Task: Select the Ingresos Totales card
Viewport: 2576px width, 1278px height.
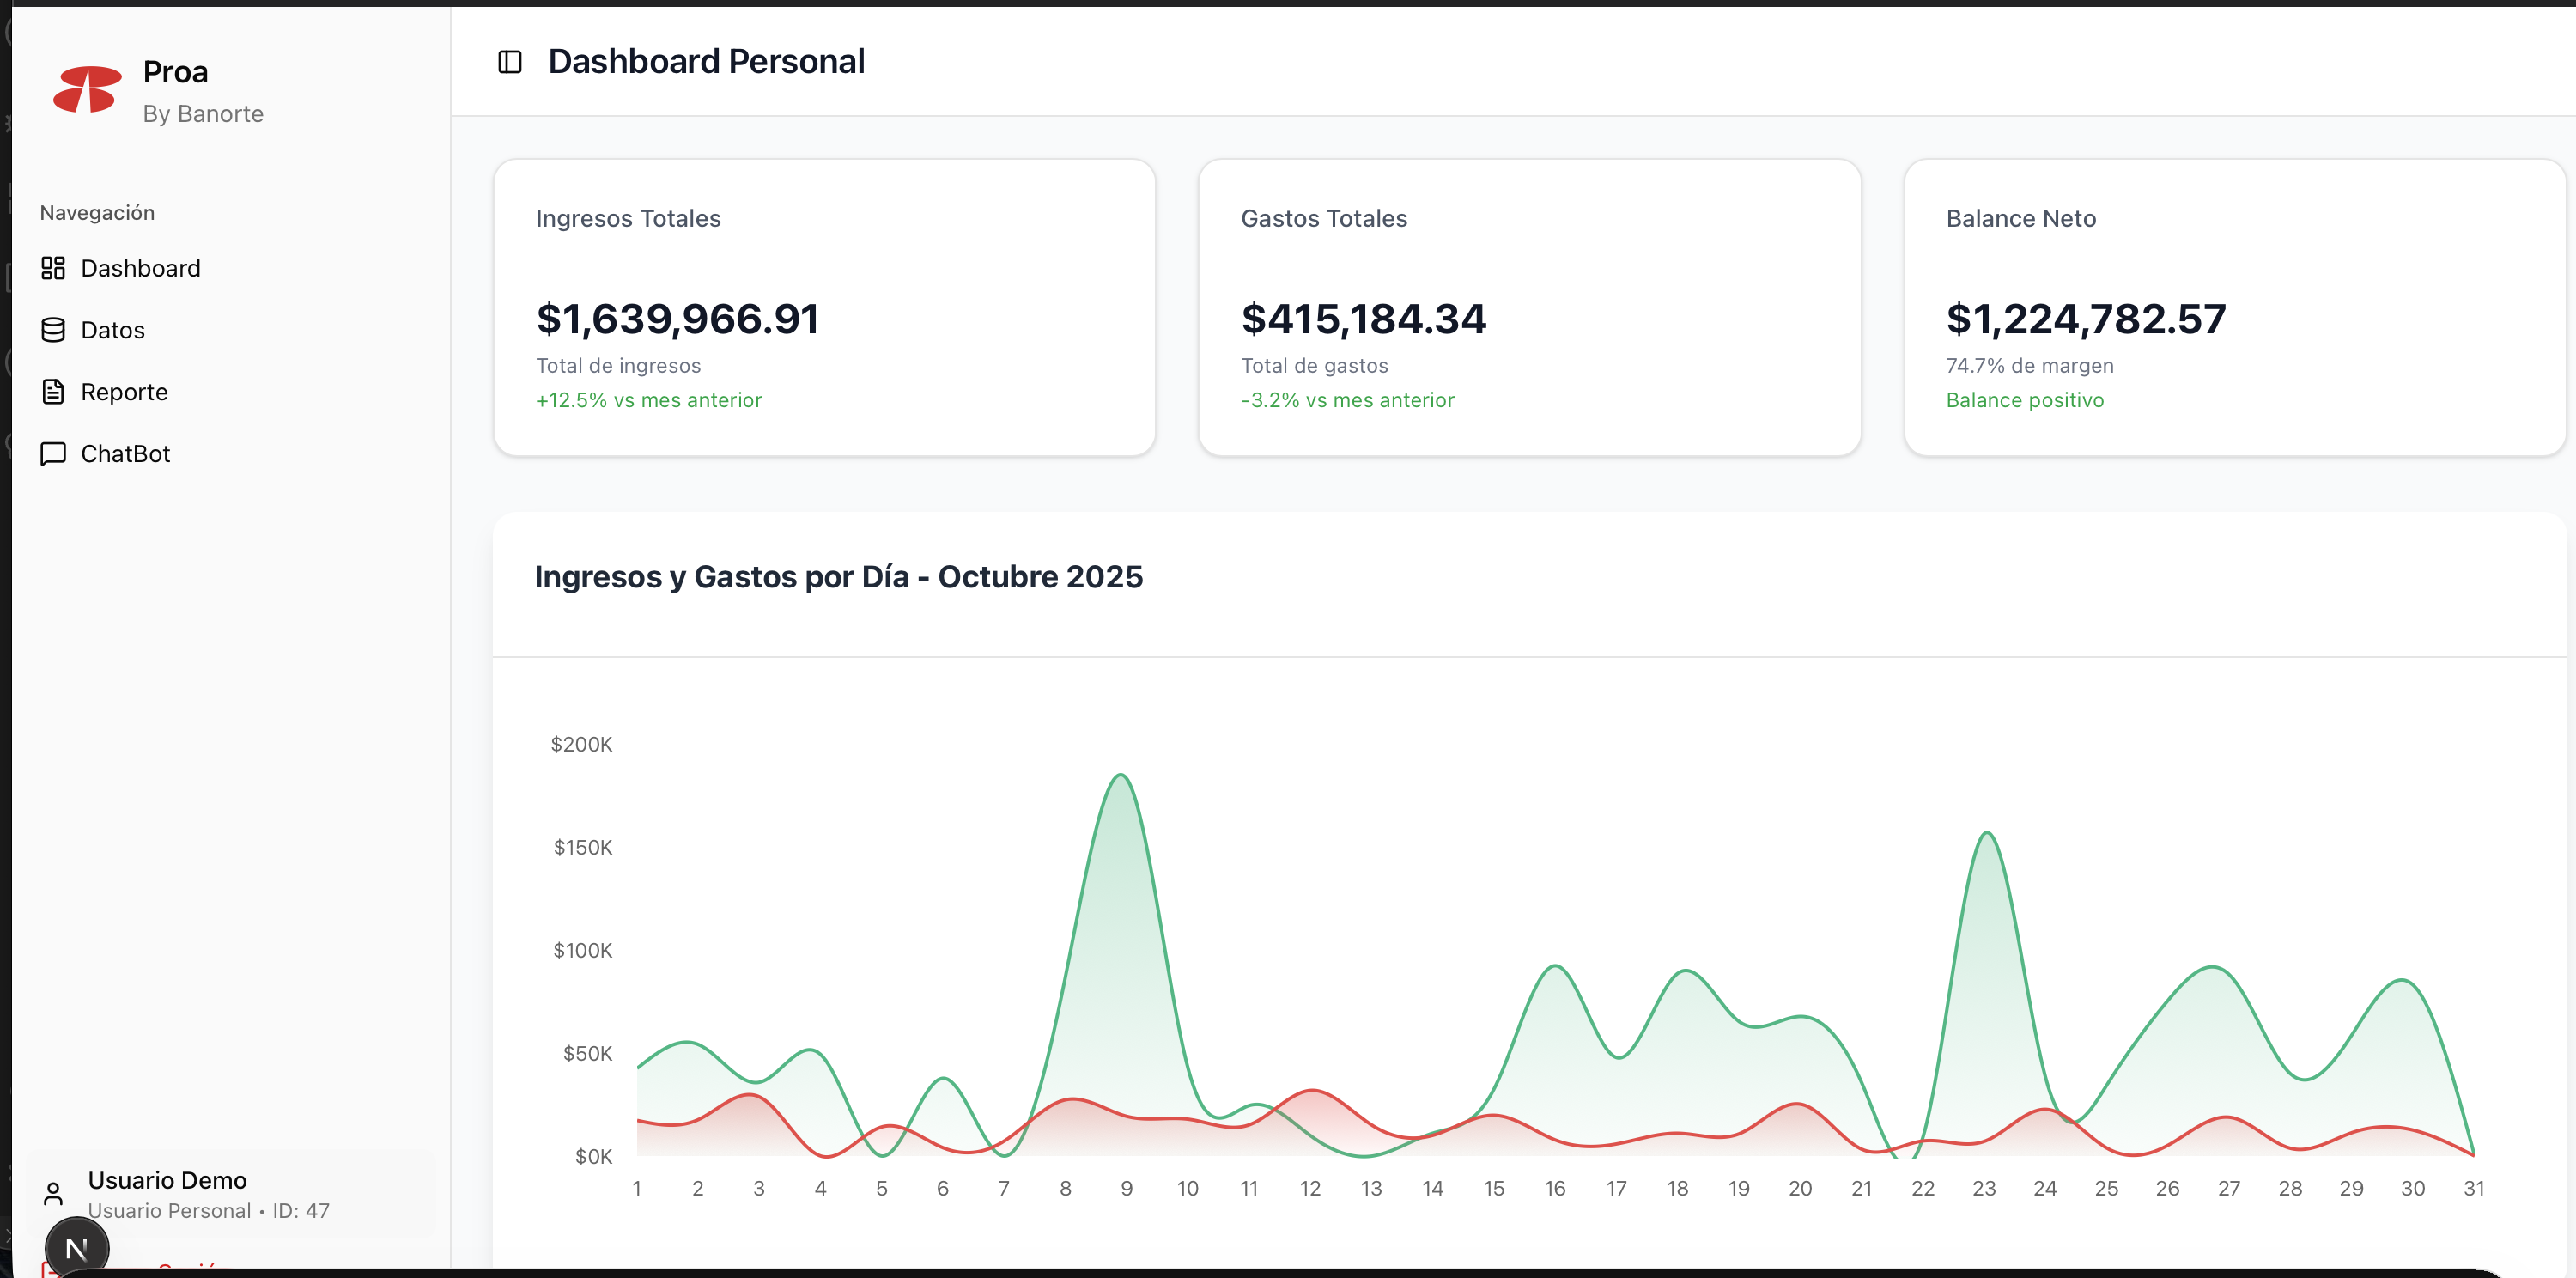Action: click(x=824, y=307)
